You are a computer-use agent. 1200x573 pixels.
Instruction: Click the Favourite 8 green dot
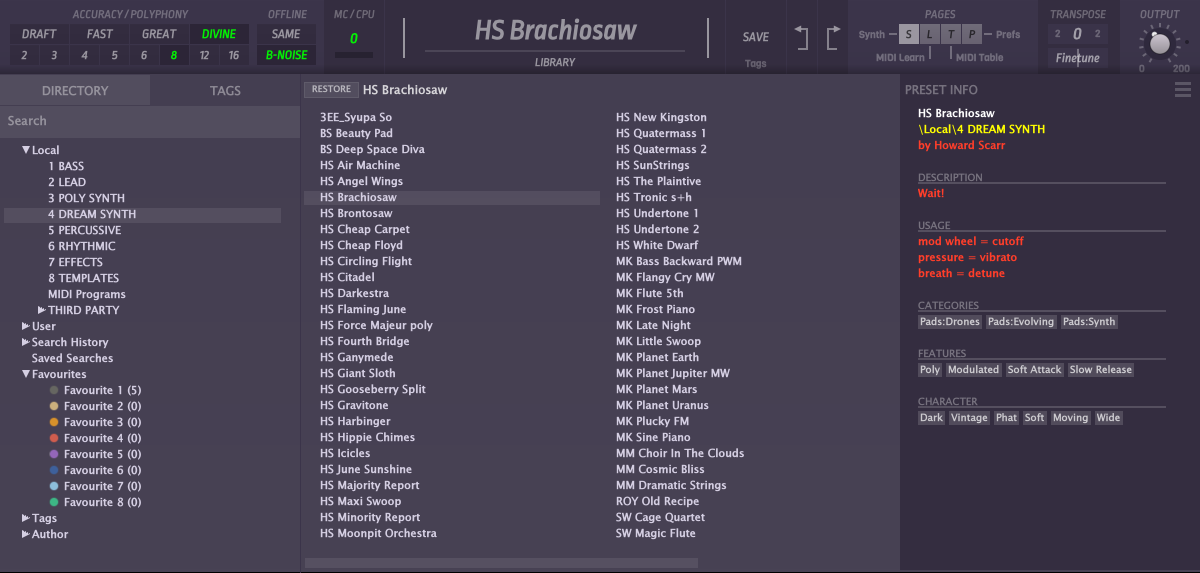[54, 502]
